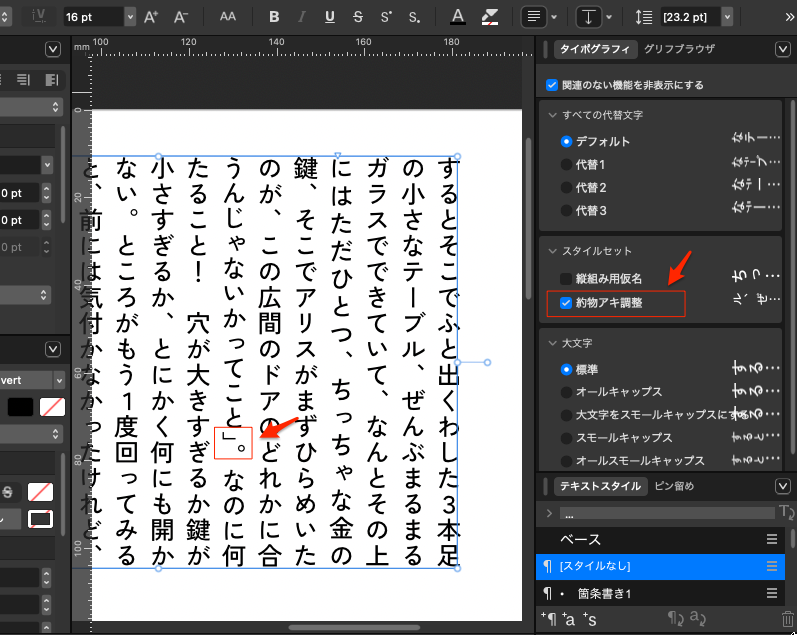This screenshot has width=797, height=635.
Task: Click the text color icon
Action: click(x=457, y=16)
